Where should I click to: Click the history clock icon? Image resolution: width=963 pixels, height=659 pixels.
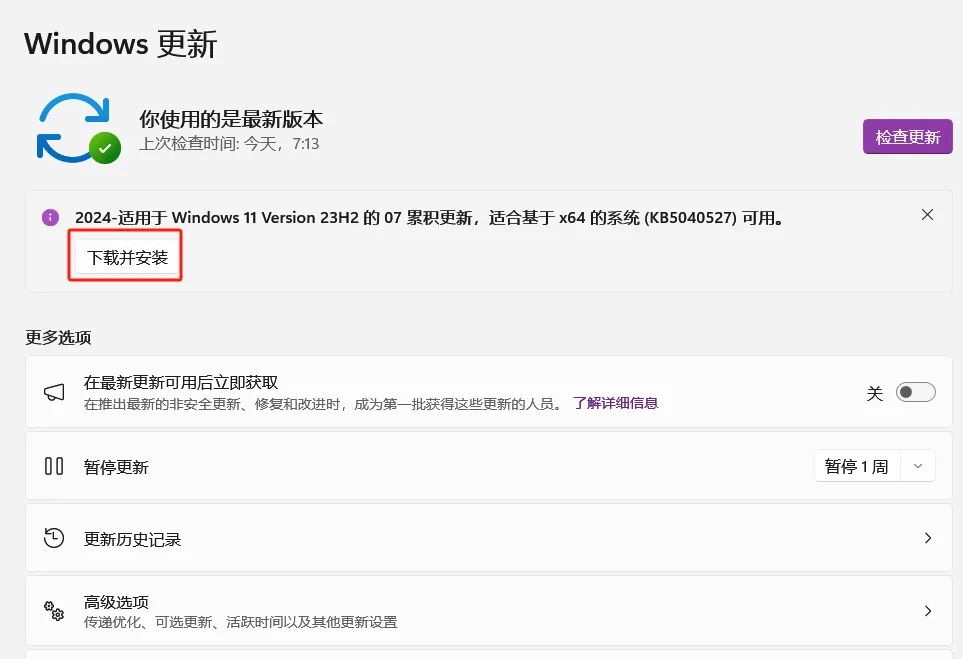[54, 538]
